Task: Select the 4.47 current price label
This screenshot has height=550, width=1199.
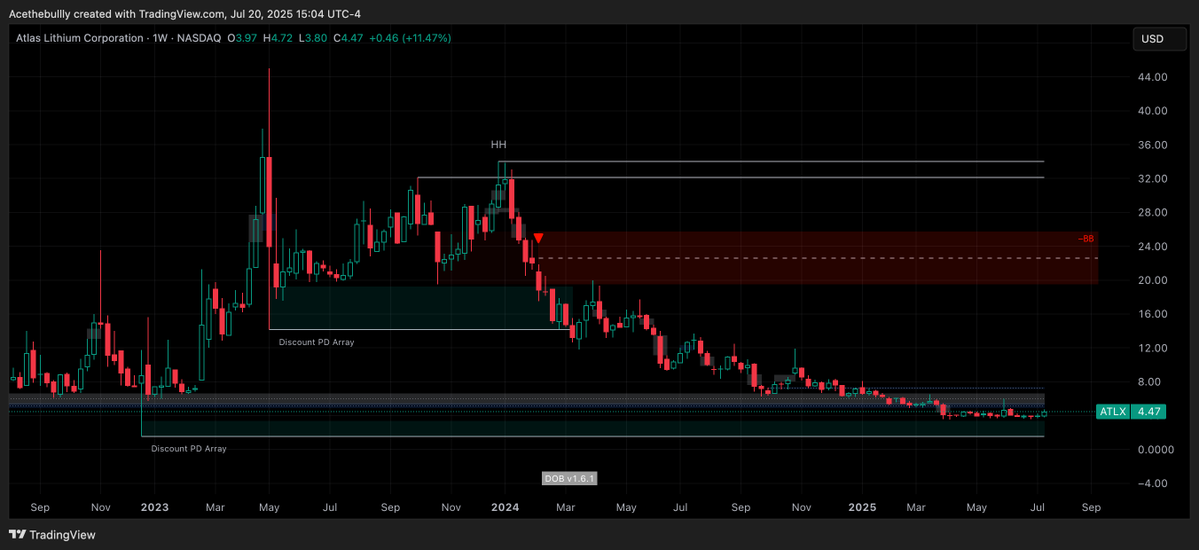Action: pyautogui.click(x=1148, y=412)
